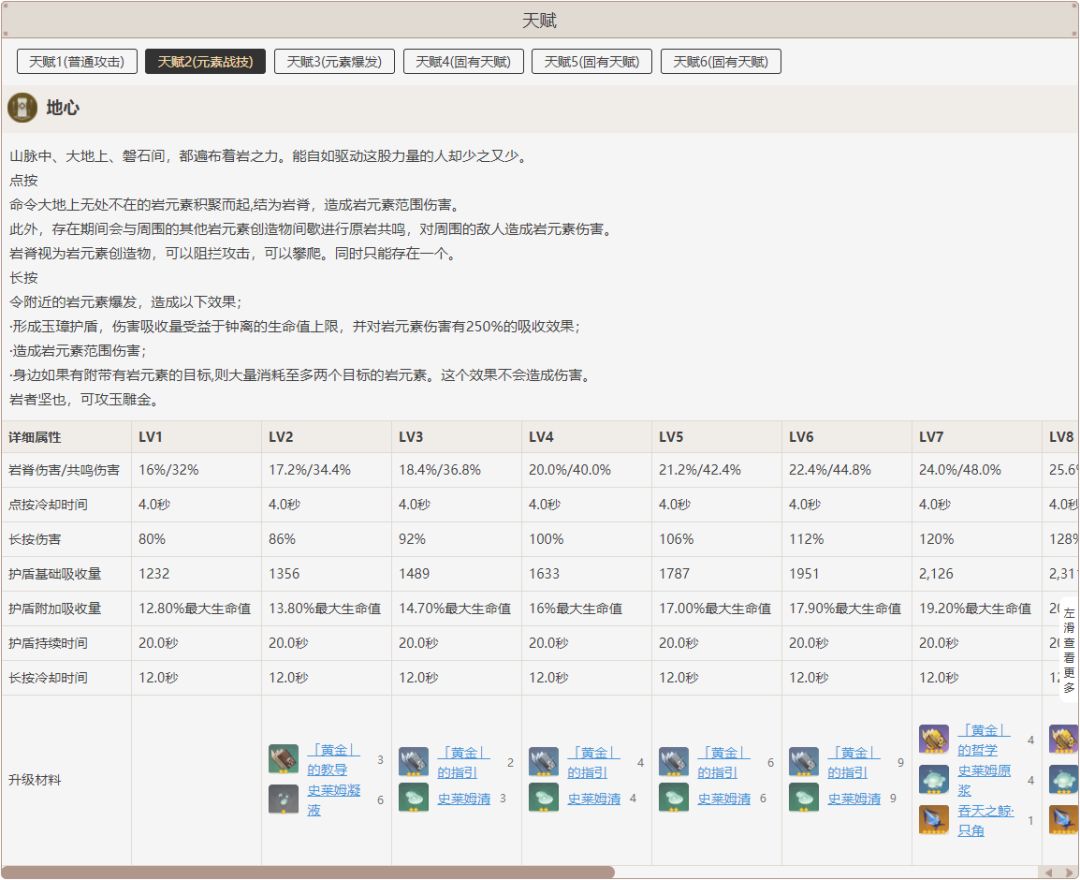Click the 护盾基础吸收量 row label
The height and width of the screenshot is (880, 1080).
54,574
